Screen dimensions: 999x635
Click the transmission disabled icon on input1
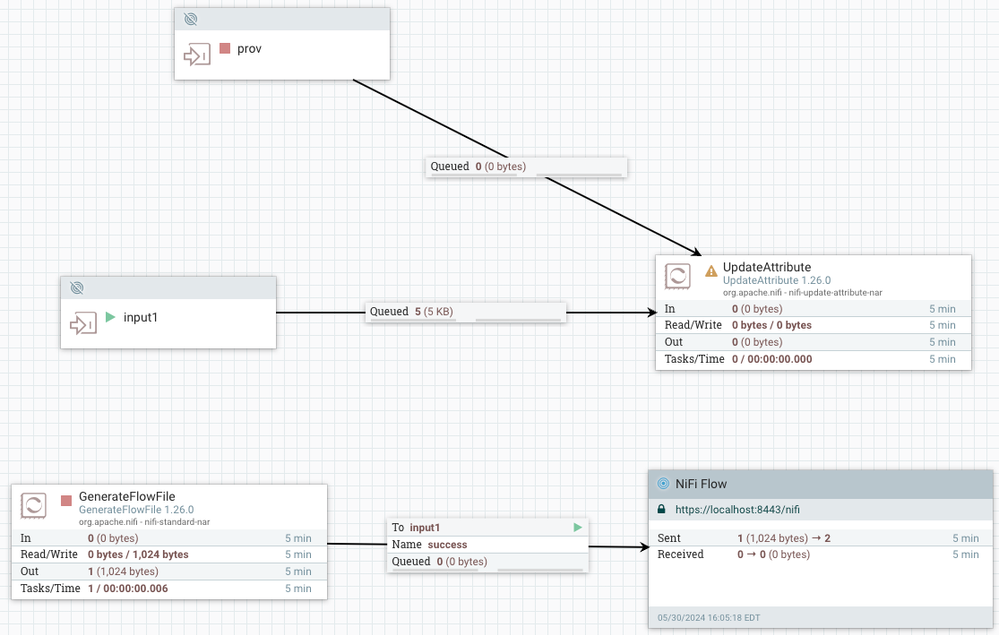pyautogui.click(x=77, y=288)
